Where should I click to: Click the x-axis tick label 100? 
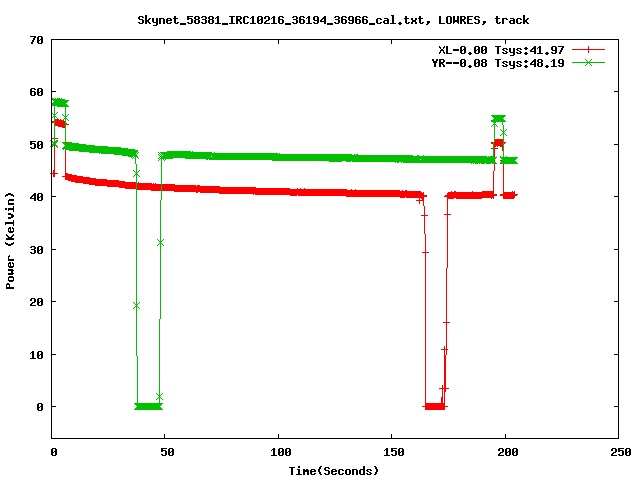point(281,452)
